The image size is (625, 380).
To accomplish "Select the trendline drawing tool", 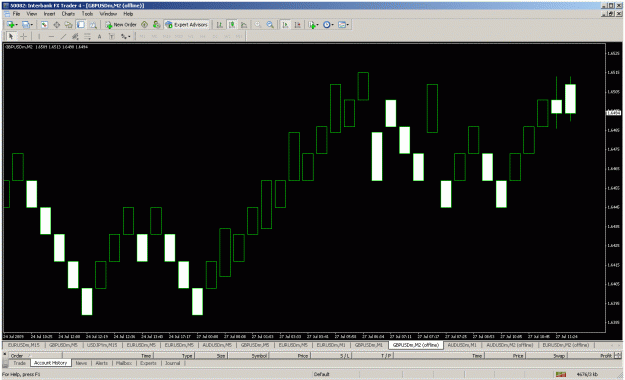I will [63, 37].
